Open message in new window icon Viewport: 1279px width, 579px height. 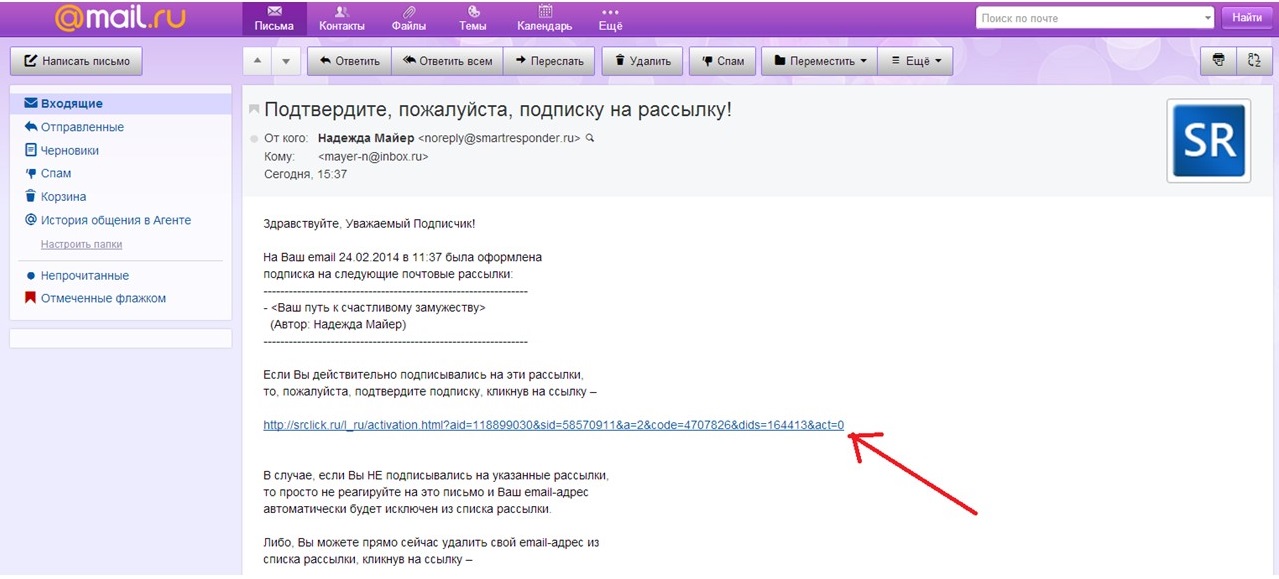click(x=1253, y=61)
